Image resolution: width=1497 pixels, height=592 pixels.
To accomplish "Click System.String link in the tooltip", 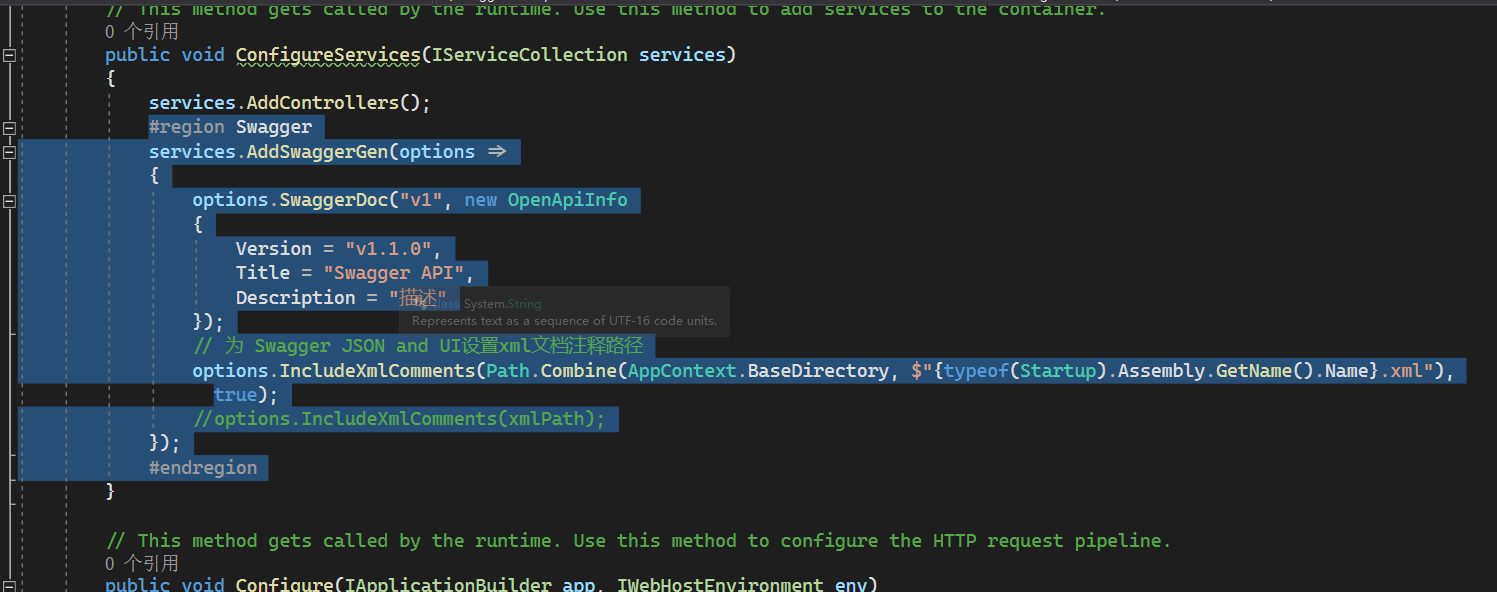I will click(x=503, y=303).
